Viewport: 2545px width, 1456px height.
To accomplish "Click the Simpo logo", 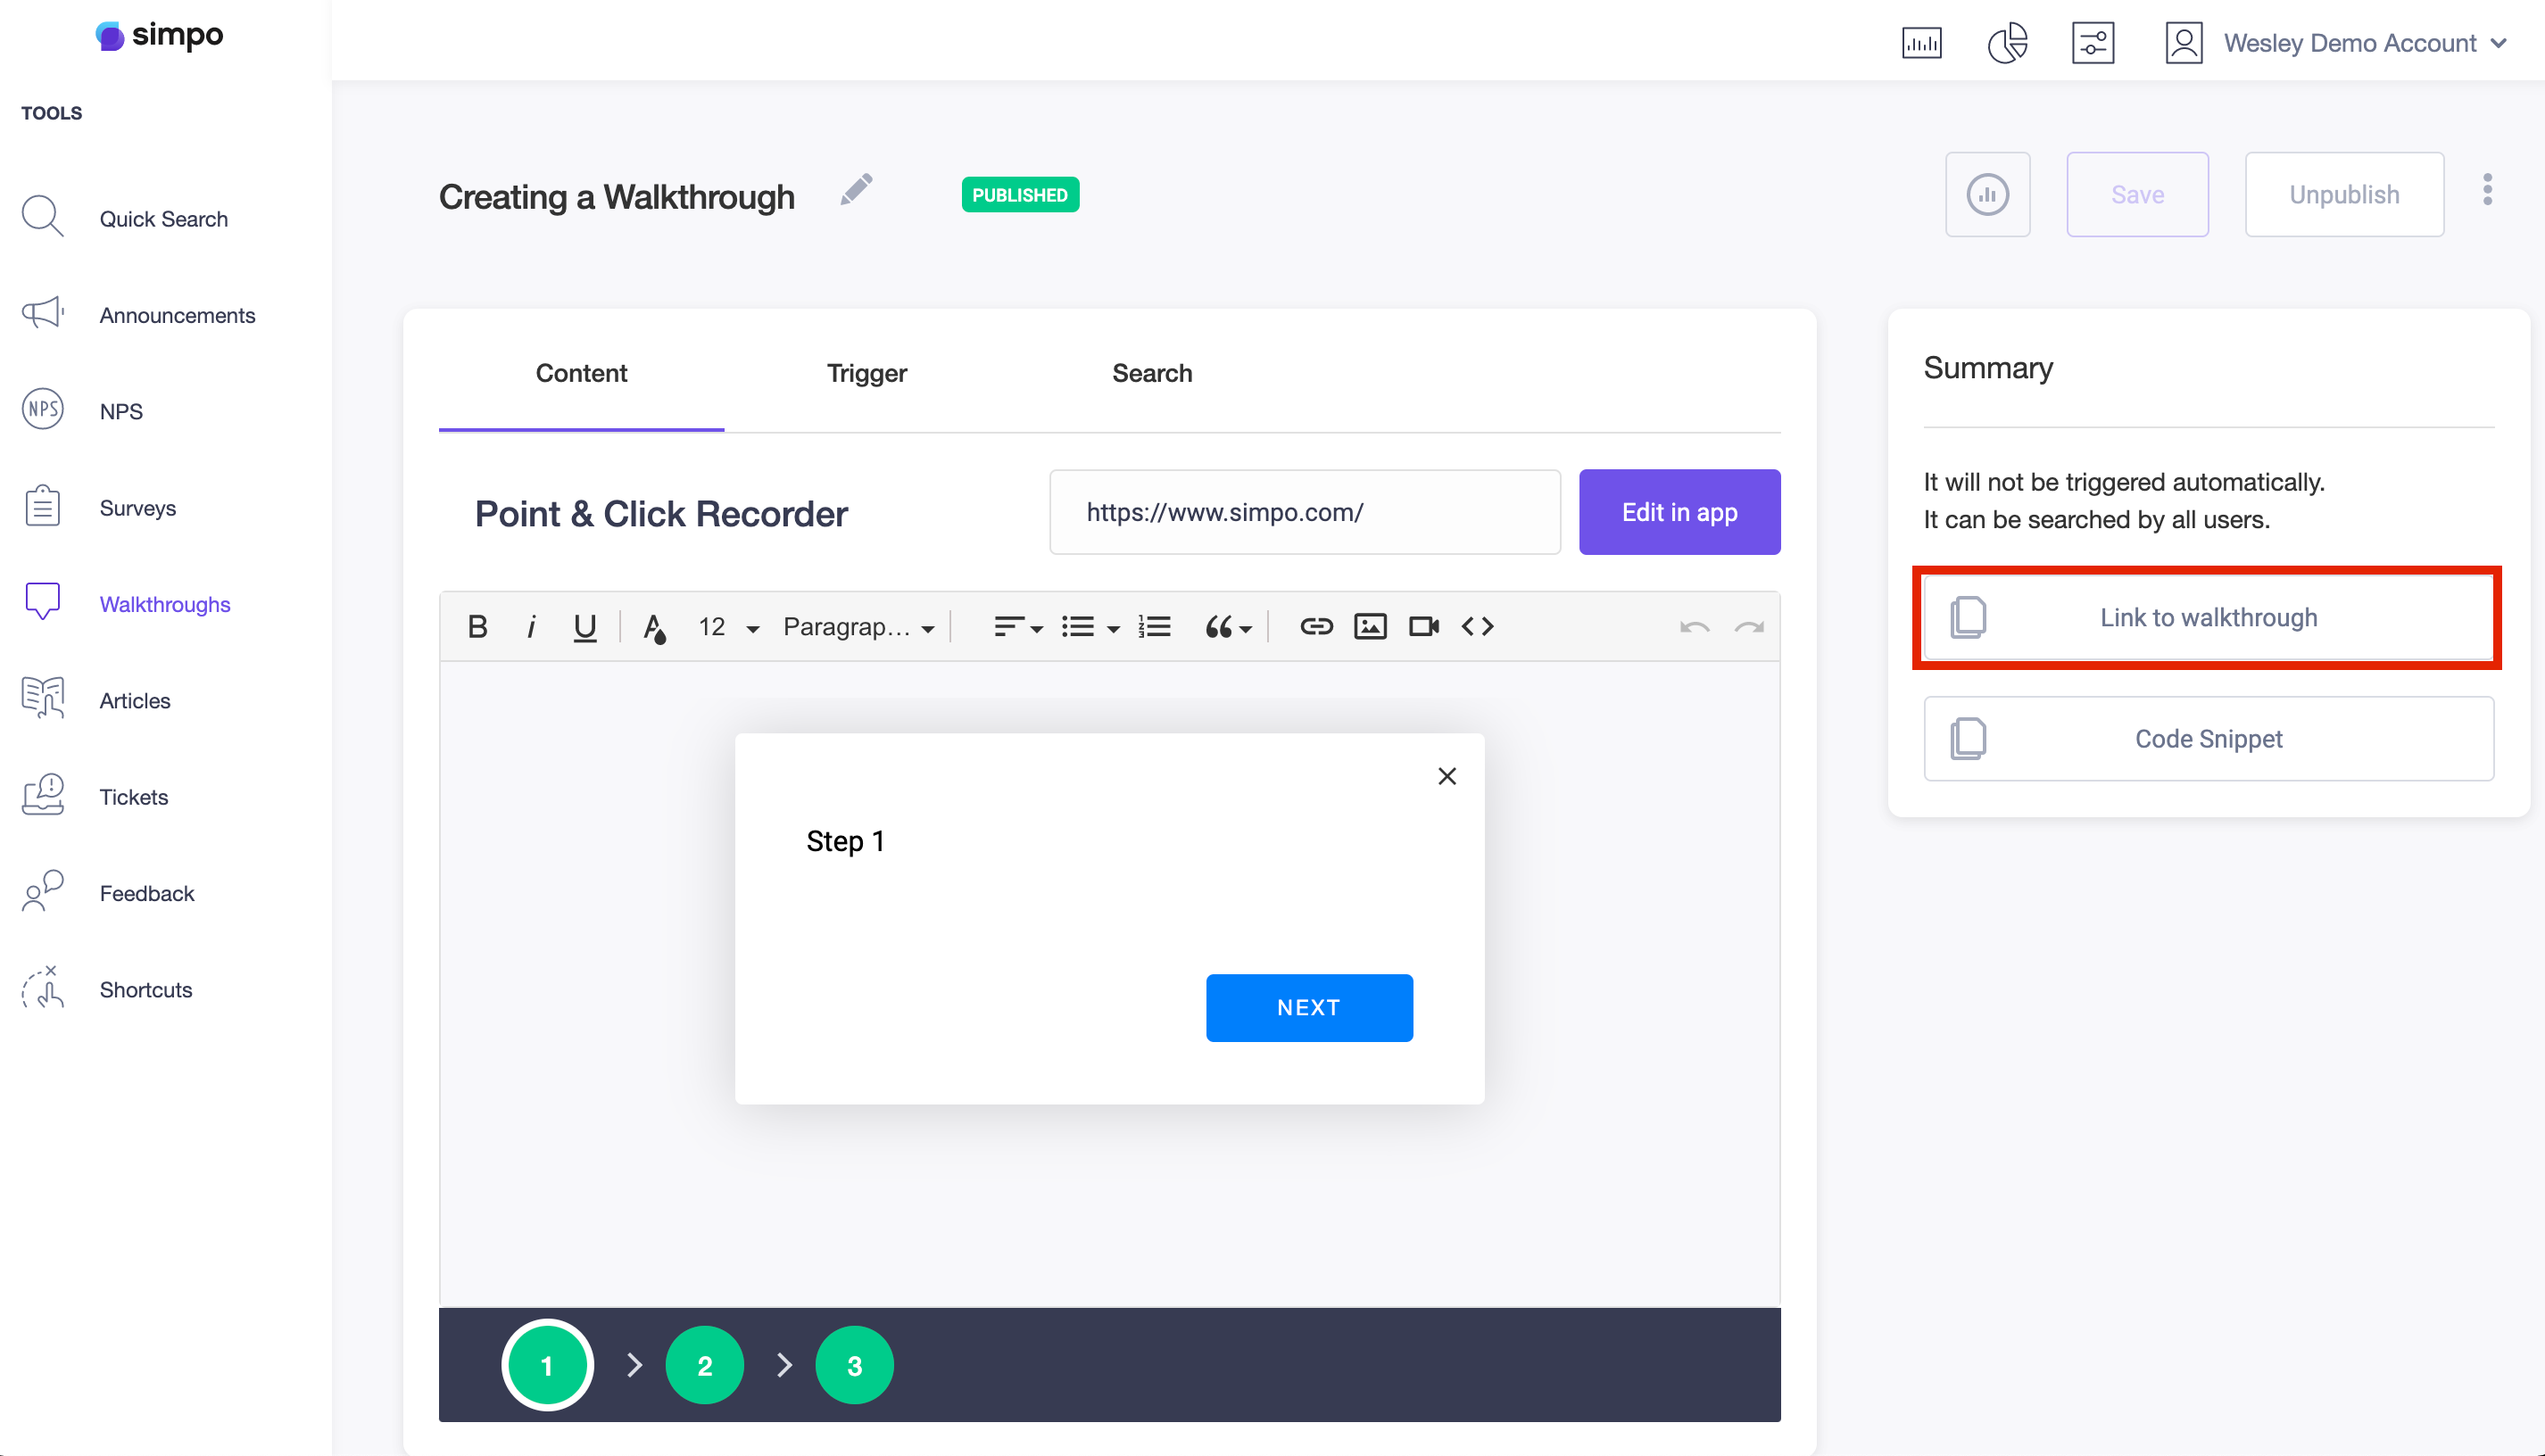I will (159, 36).
